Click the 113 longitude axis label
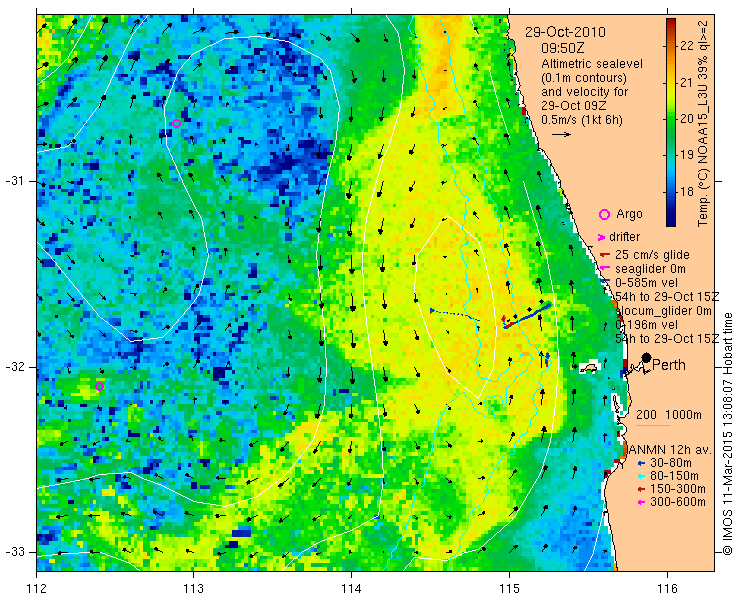 coord(193,588)
